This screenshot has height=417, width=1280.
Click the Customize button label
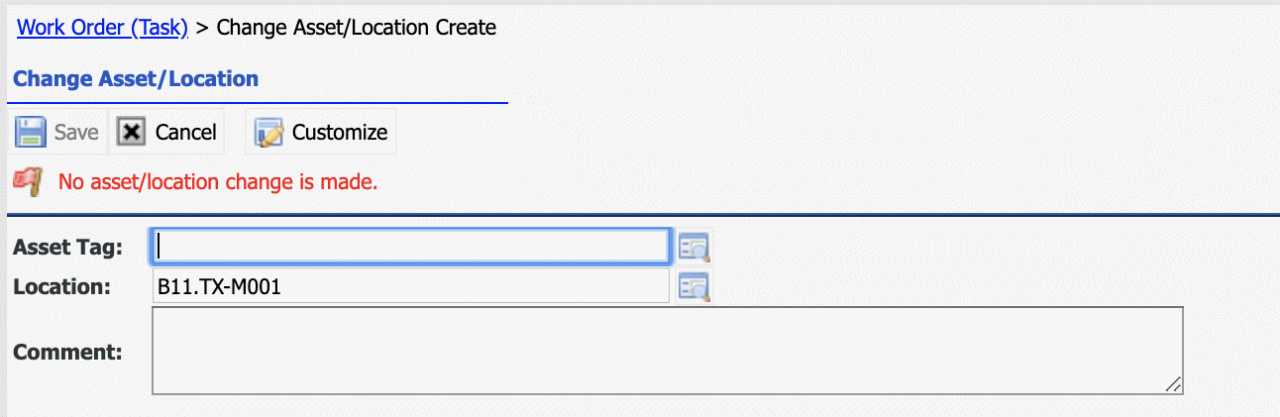click(x=339, y=132)
